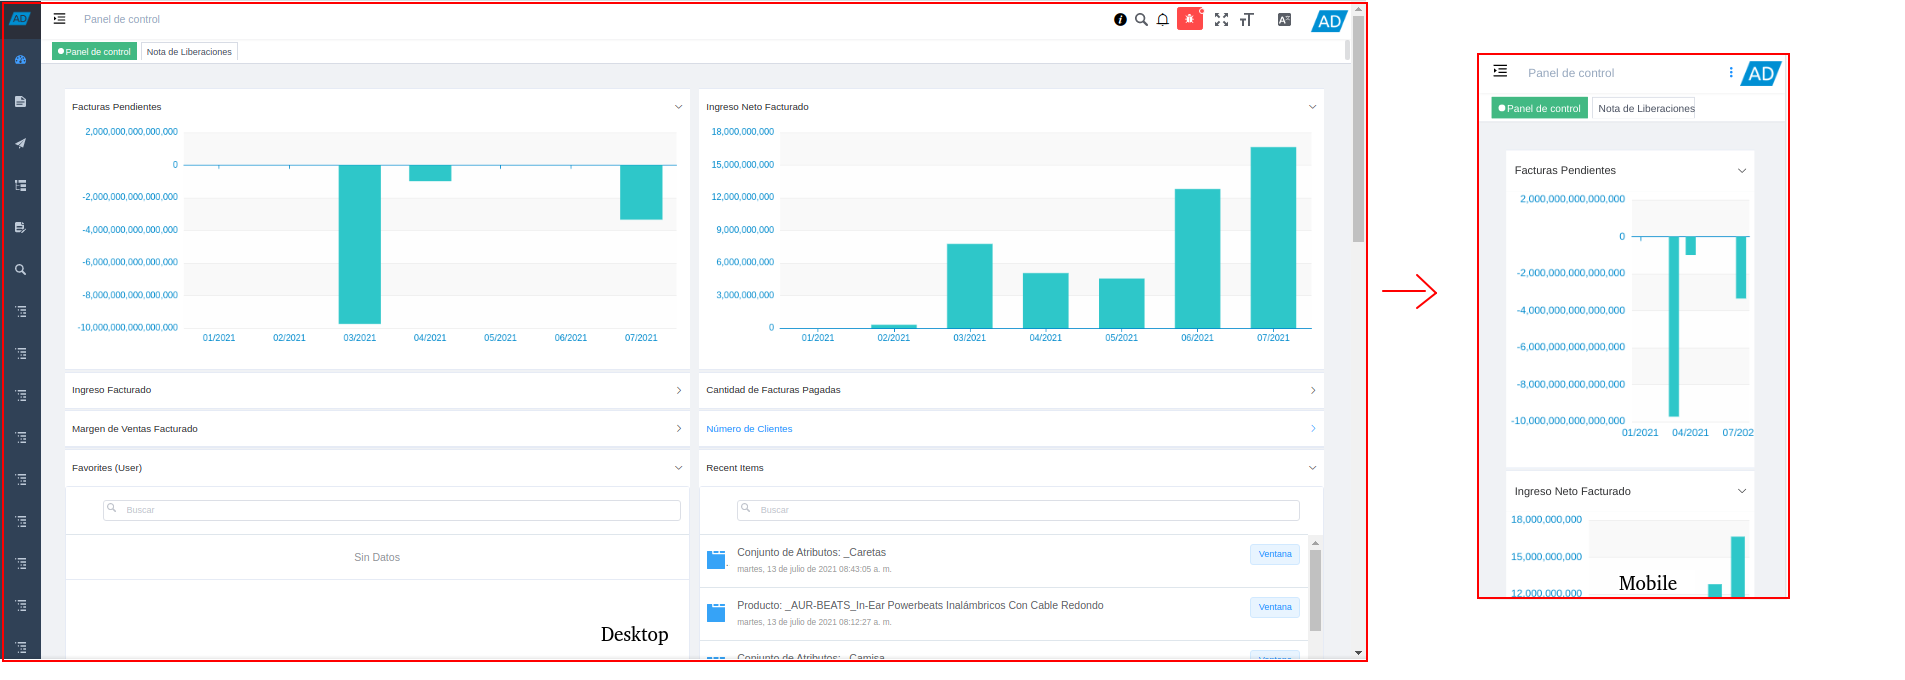Open the language translation icon
The width and height of the screenshot is (1905, 680).
[x=1284, y=19]
